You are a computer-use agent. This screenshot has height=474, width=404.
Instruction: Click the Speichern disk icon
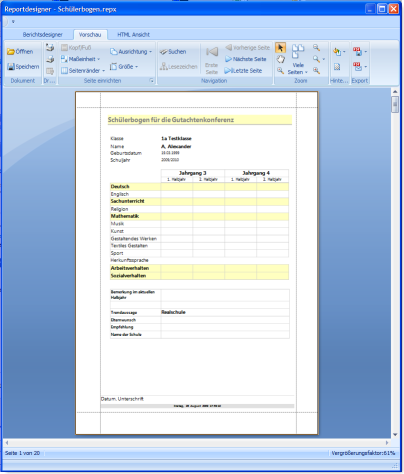tap(11, 67)
